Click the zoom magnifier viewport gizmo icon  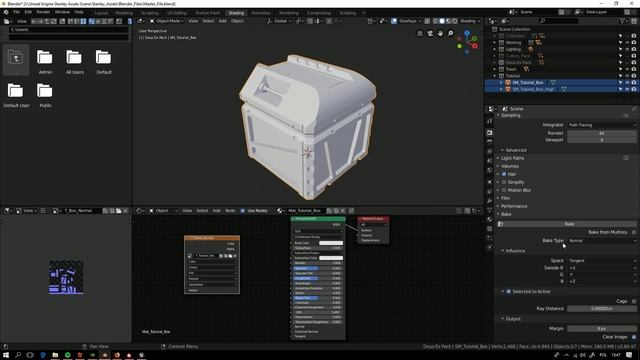(x=451, y=33)
